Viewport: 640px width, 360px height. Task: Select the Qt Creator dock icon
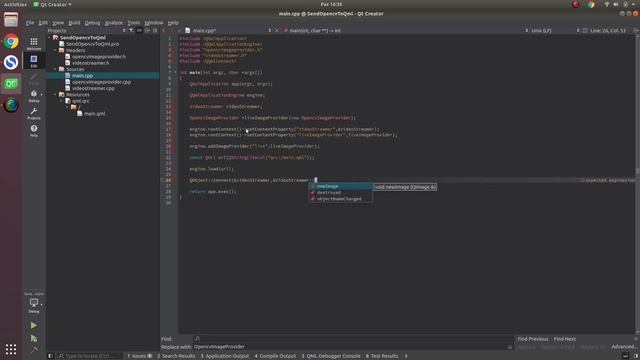11,84
